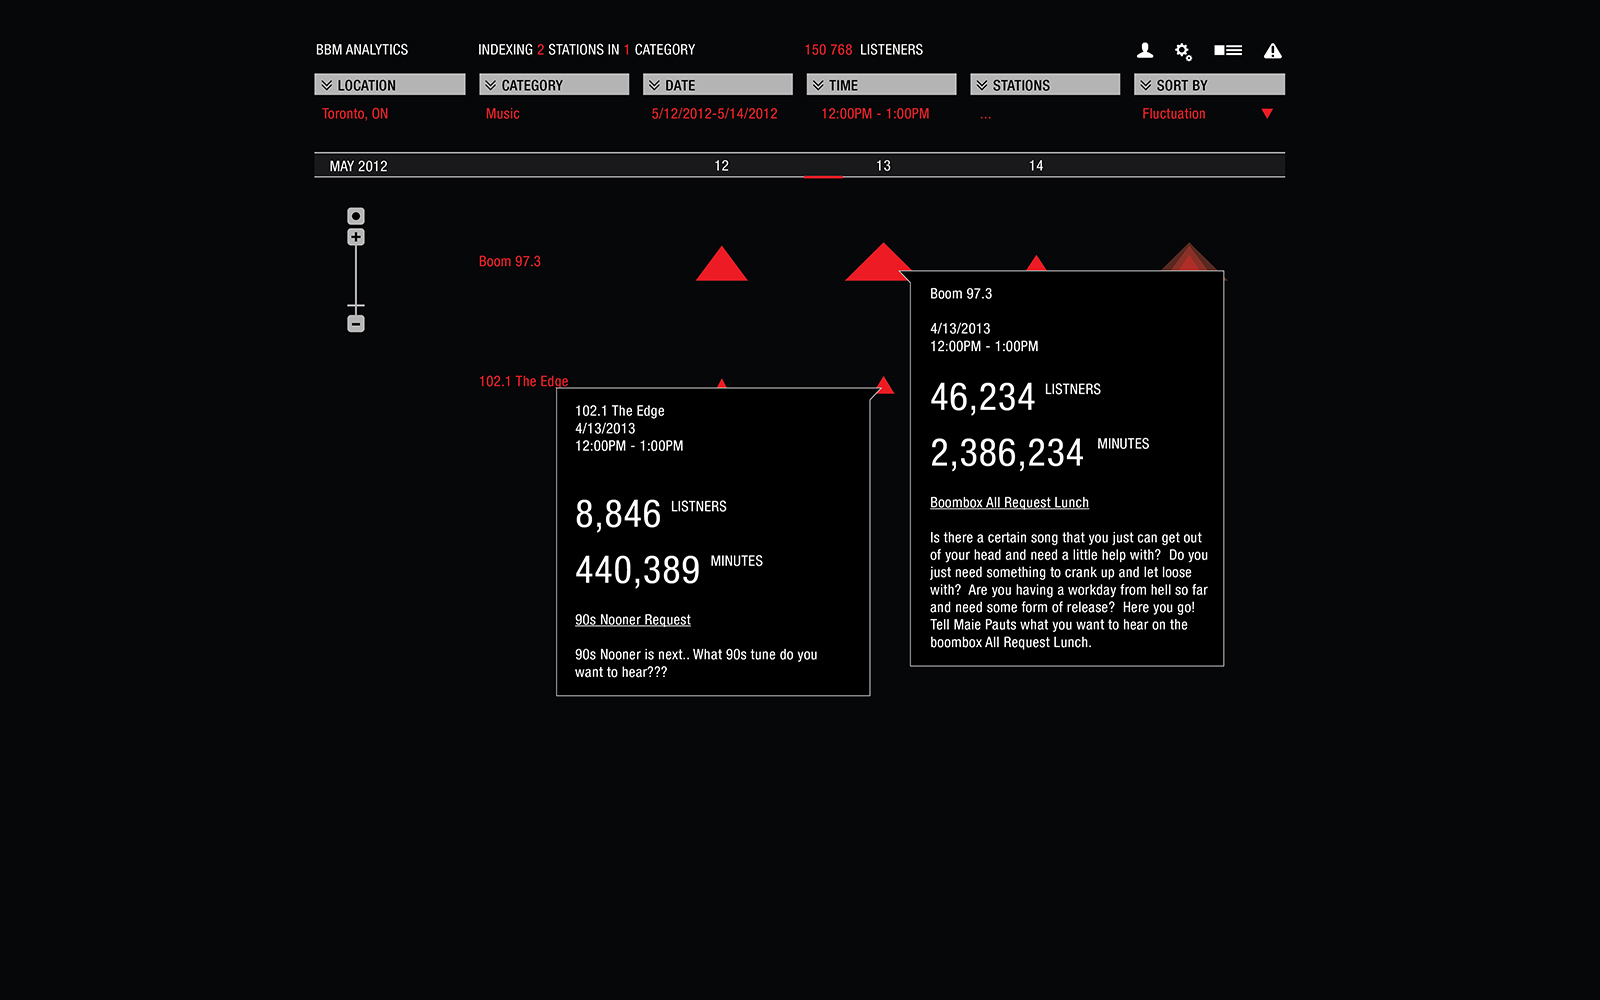Image resolution: width=1600 pixels, height=1000 pixels.
Task: Open the Date filter menu
Action: [717, 85]
